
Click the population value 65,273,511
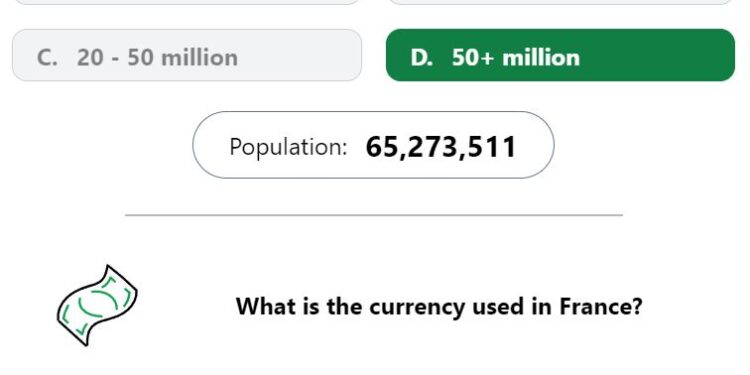point(441,147)
